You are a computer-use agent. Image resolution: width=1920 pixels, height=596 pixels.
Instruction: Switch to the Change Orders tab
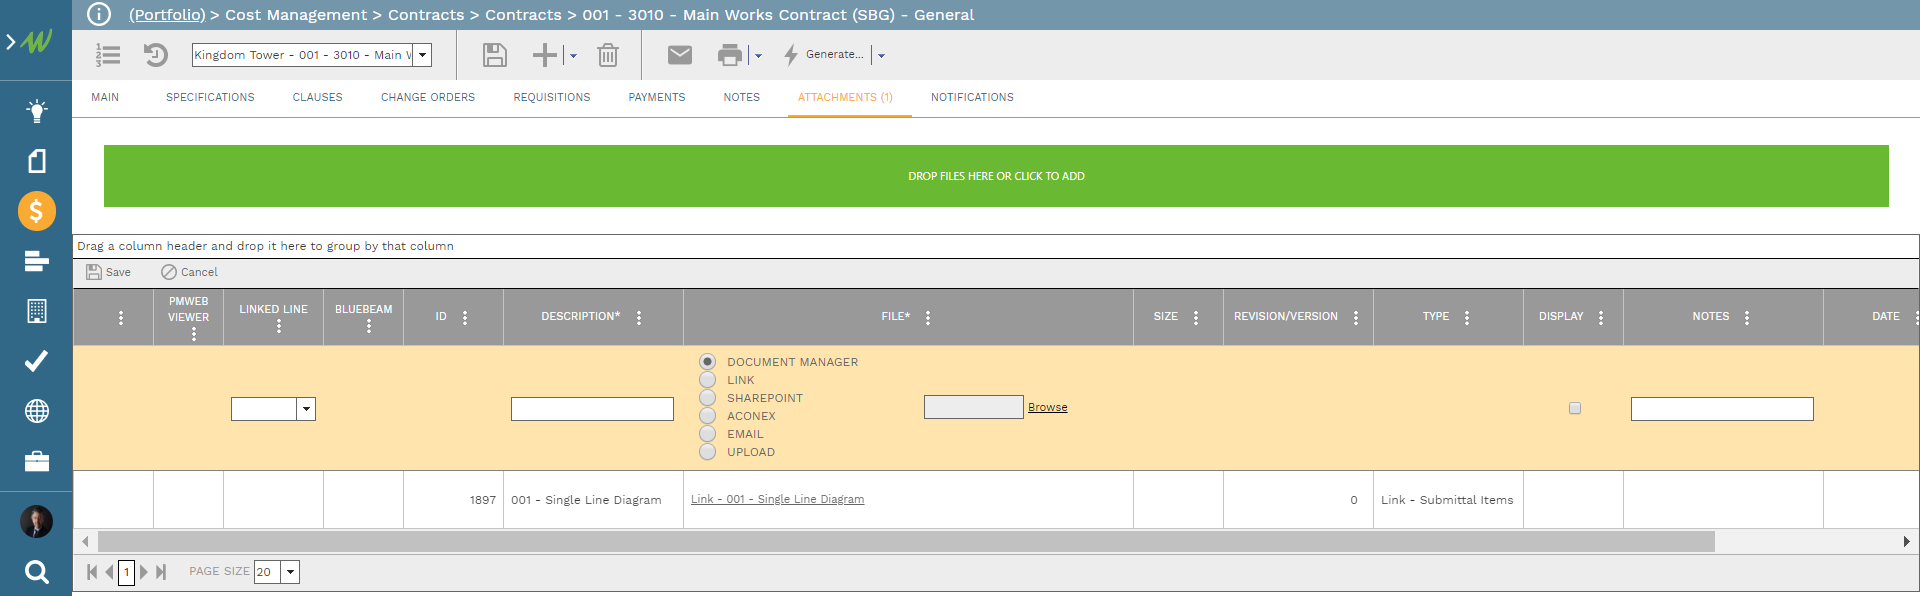(428, 97)
